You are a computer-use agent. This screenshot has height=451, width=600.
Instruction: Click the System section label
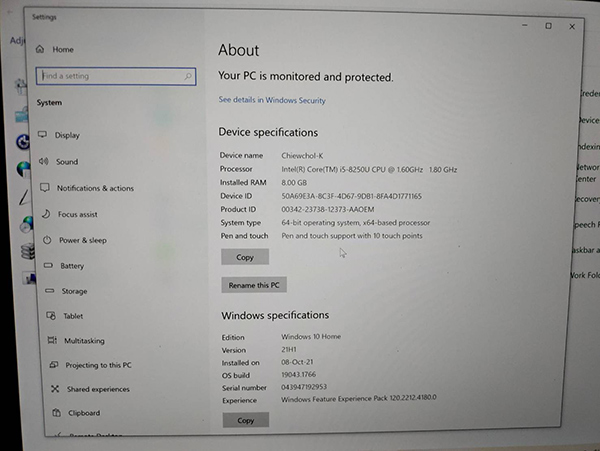click(x=49, y=103)
